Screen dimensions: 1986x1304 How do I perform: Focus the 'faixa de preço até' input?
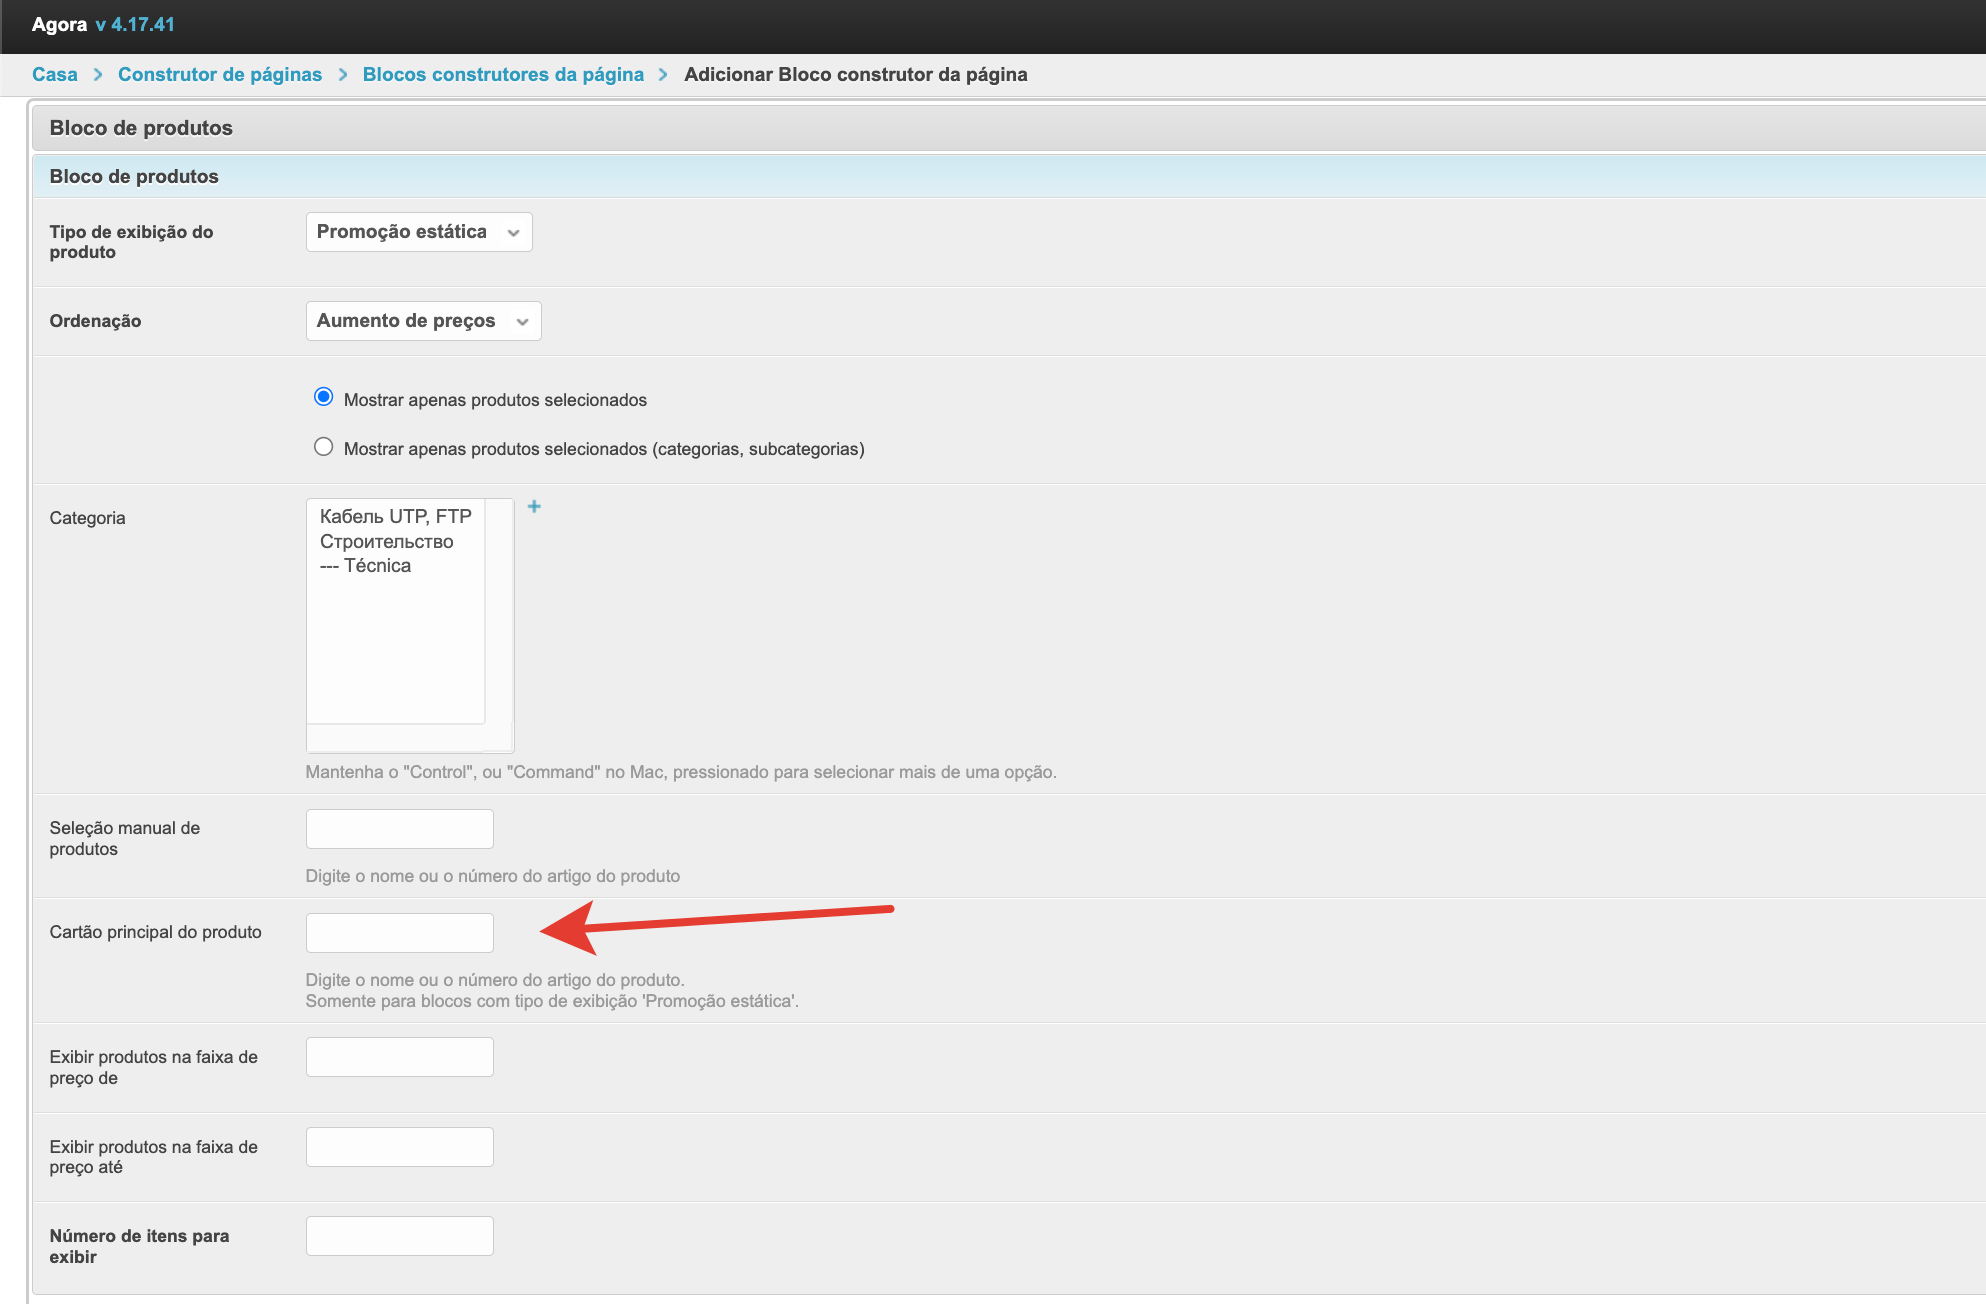point(399,1147)
